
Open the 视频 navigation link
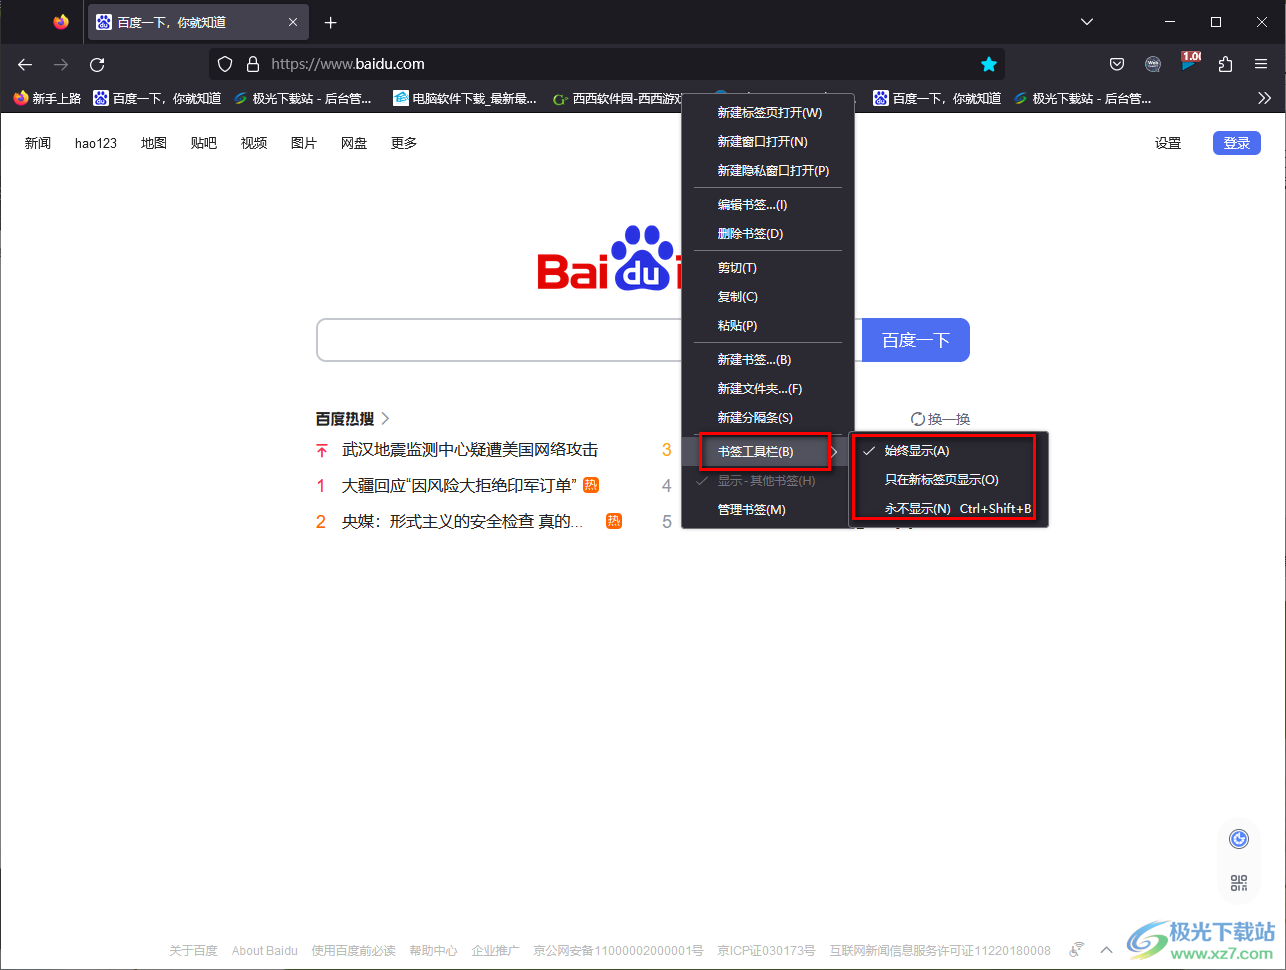coord(254,143)
